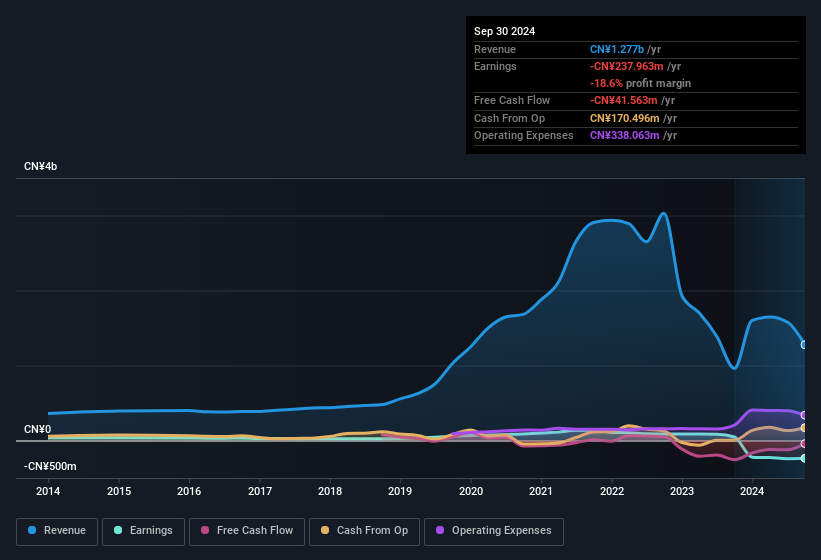
Task: Click the Cash From Op endpoint marker
Action: 804,428
